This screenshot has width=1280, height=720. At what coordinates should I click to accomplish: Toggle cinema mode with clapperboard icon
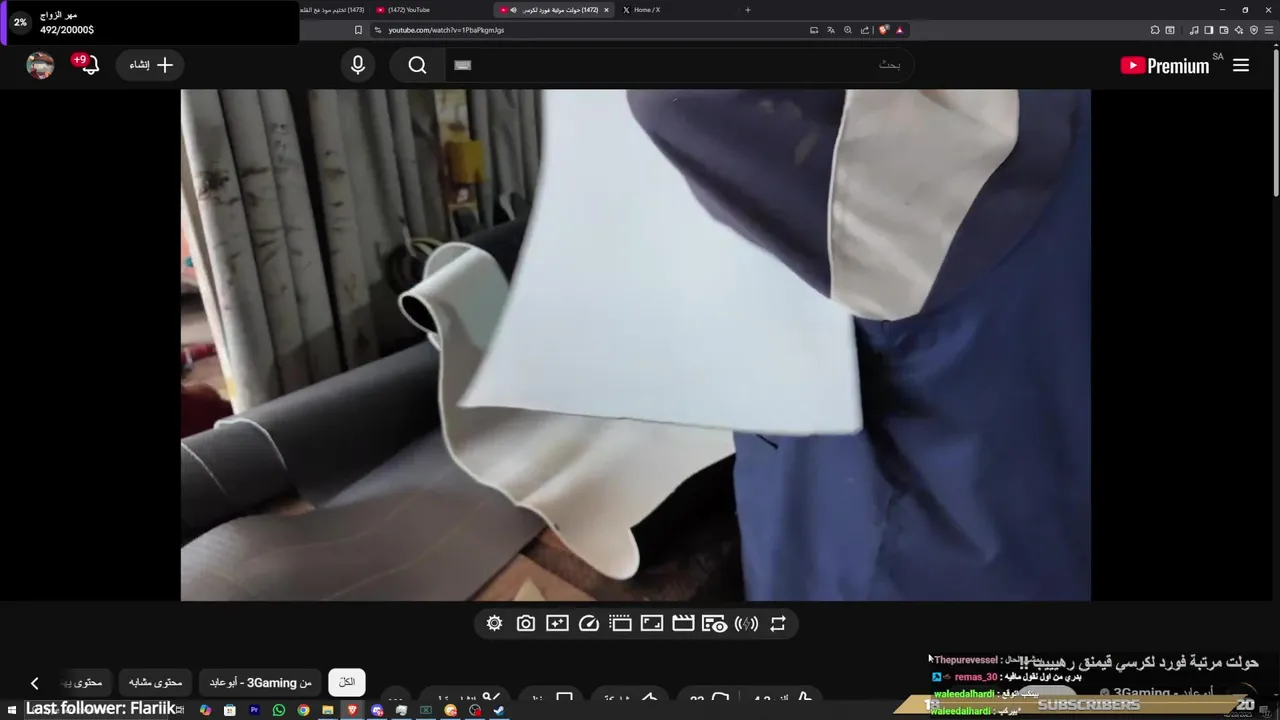(x=683, y=623)
